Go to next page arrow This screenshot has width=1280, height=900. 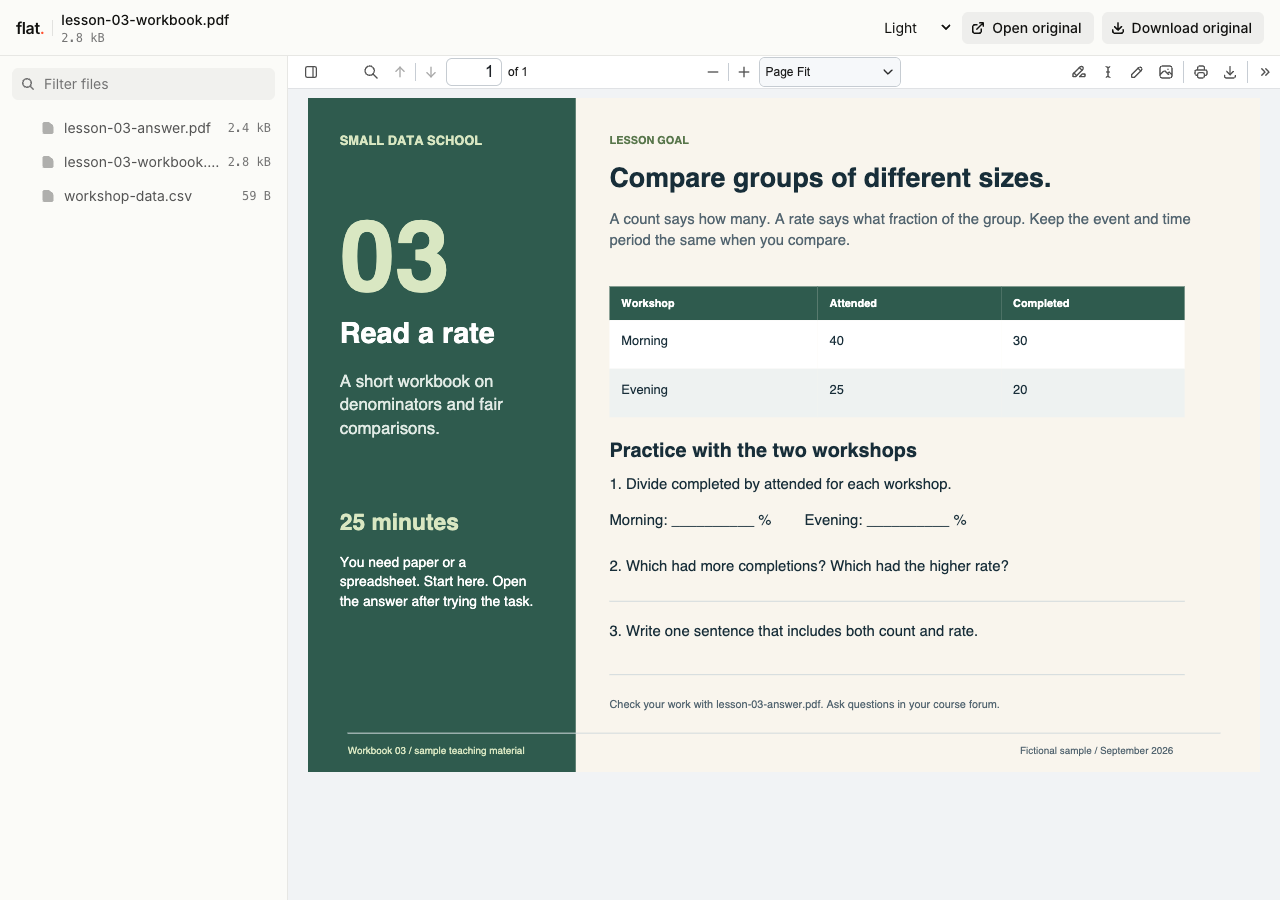(x=431, y=72)
